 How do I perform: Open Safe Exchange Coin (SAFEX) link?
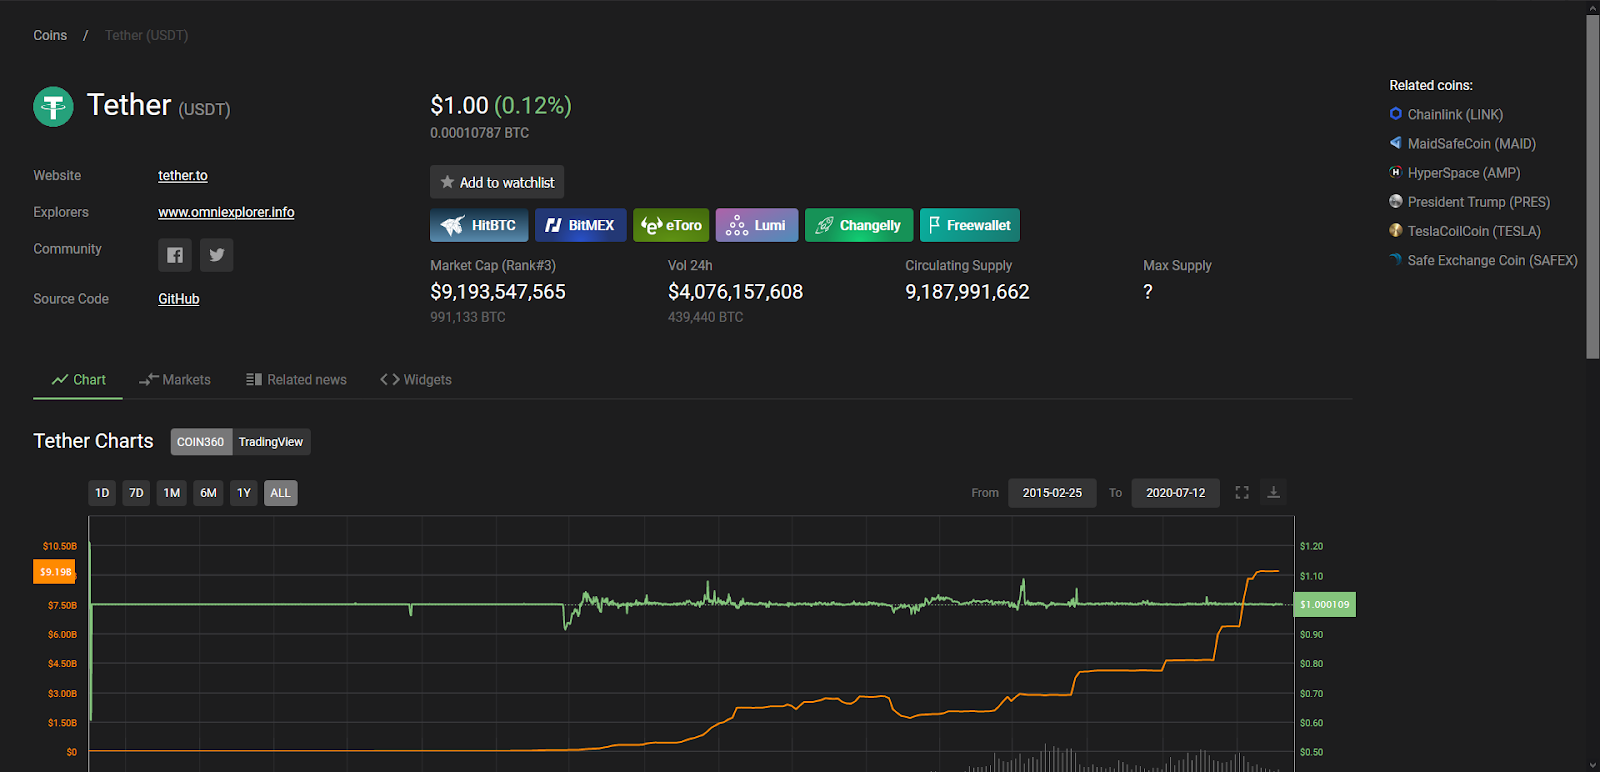1492,259
